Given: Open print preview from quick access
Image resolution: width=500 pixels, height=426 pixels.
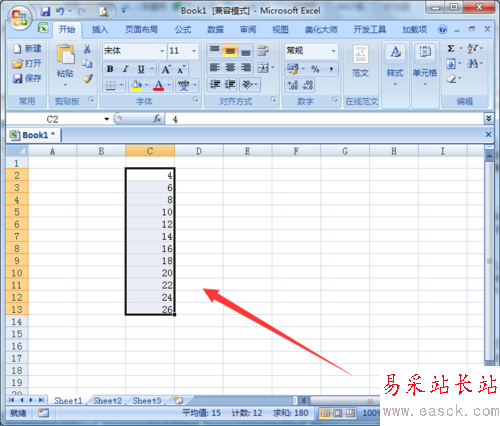Looking at the screenshot, I should point(104,12).
